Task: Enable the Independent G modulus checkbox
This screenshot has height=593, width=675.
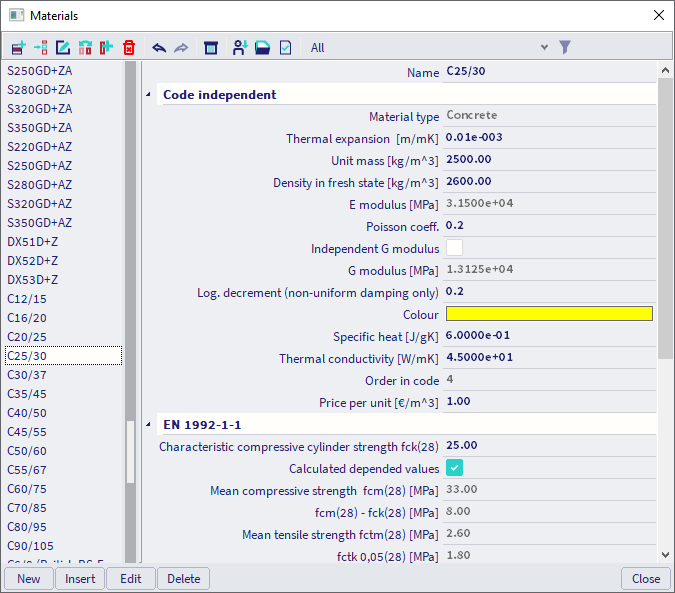Action: (454, 249)
